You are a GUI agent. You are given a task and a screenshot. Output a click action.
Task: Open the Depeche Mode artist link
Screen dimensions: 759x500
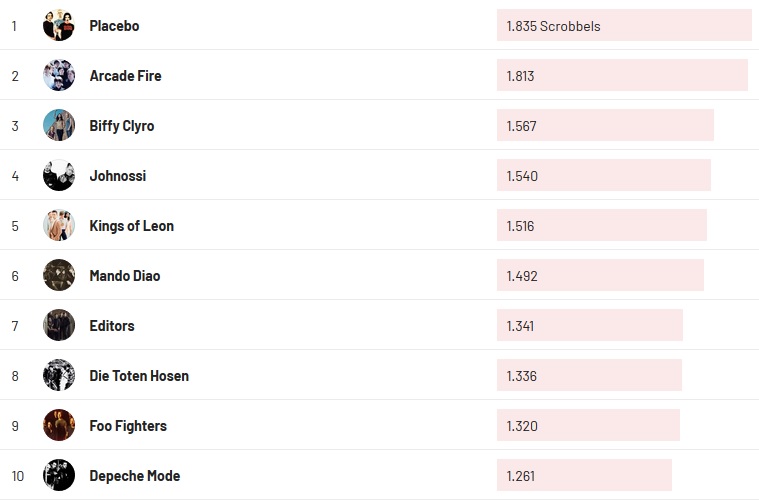point(134,476)
